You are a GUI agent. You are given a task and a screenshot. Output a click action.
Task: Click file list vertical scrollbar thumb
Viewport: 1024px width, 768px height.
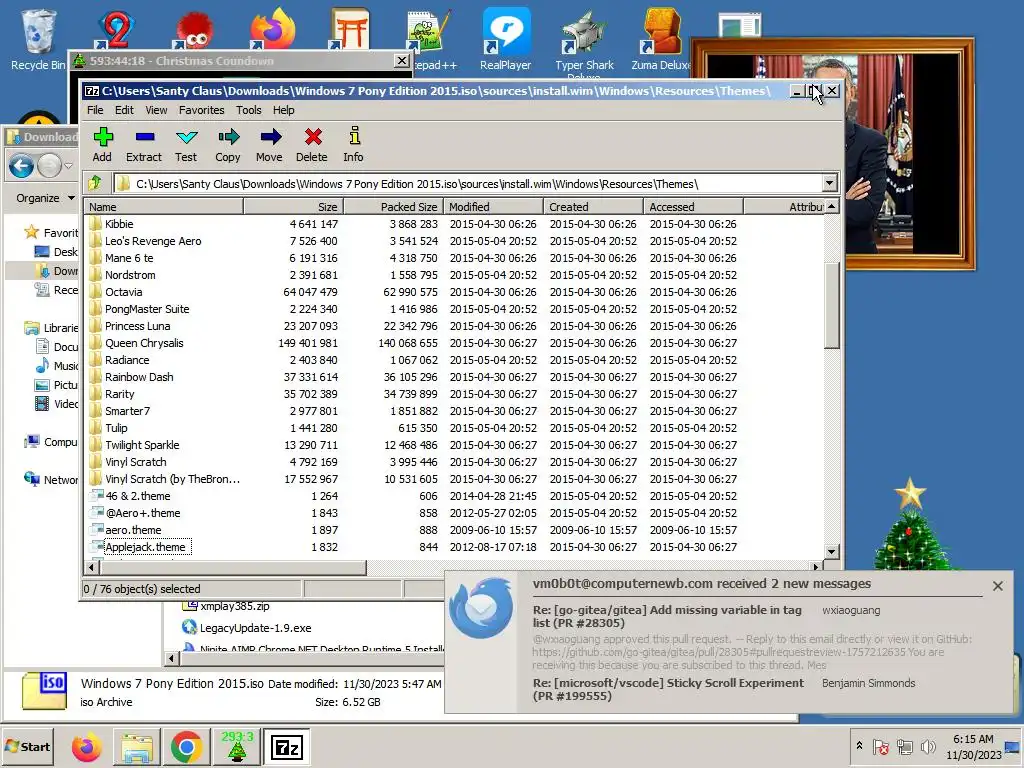click(x=831, y=305)
